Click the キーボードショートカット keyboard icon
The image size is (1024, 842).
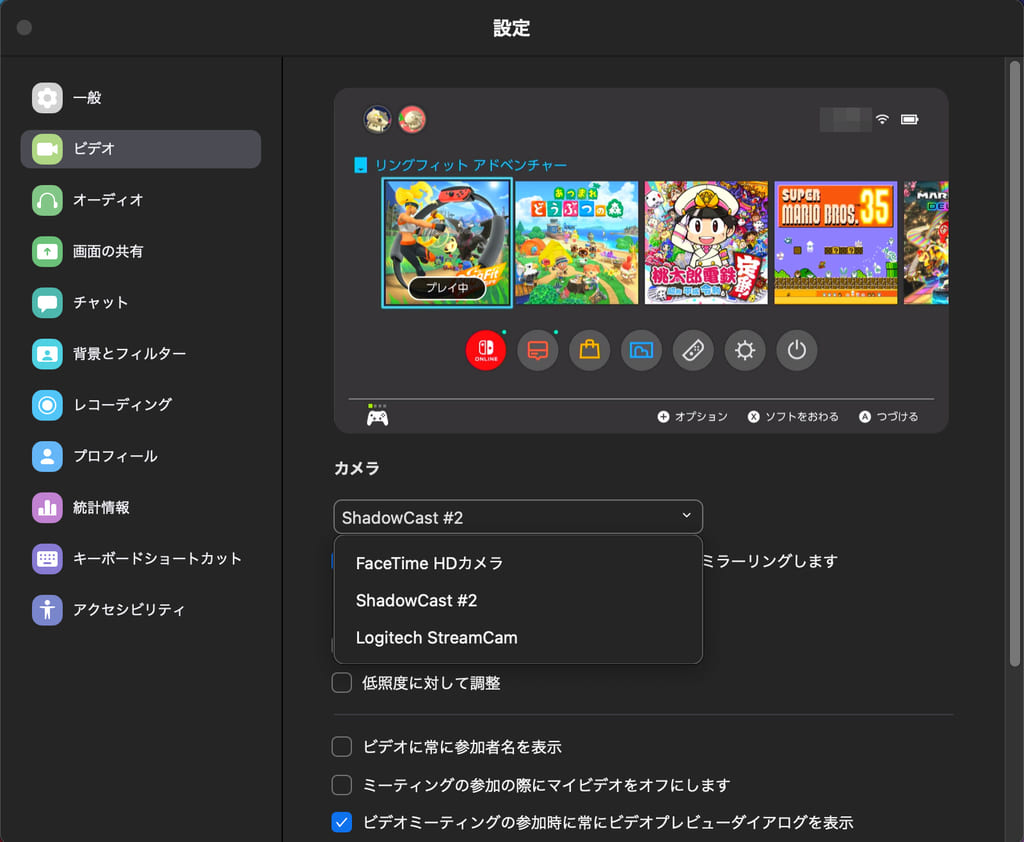pyautogui.click(x=47, y=559)
